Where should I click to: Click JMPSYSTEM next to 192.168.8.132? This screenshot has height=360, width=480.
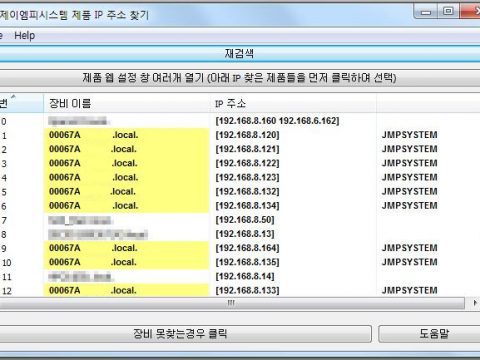pos(410,192)
